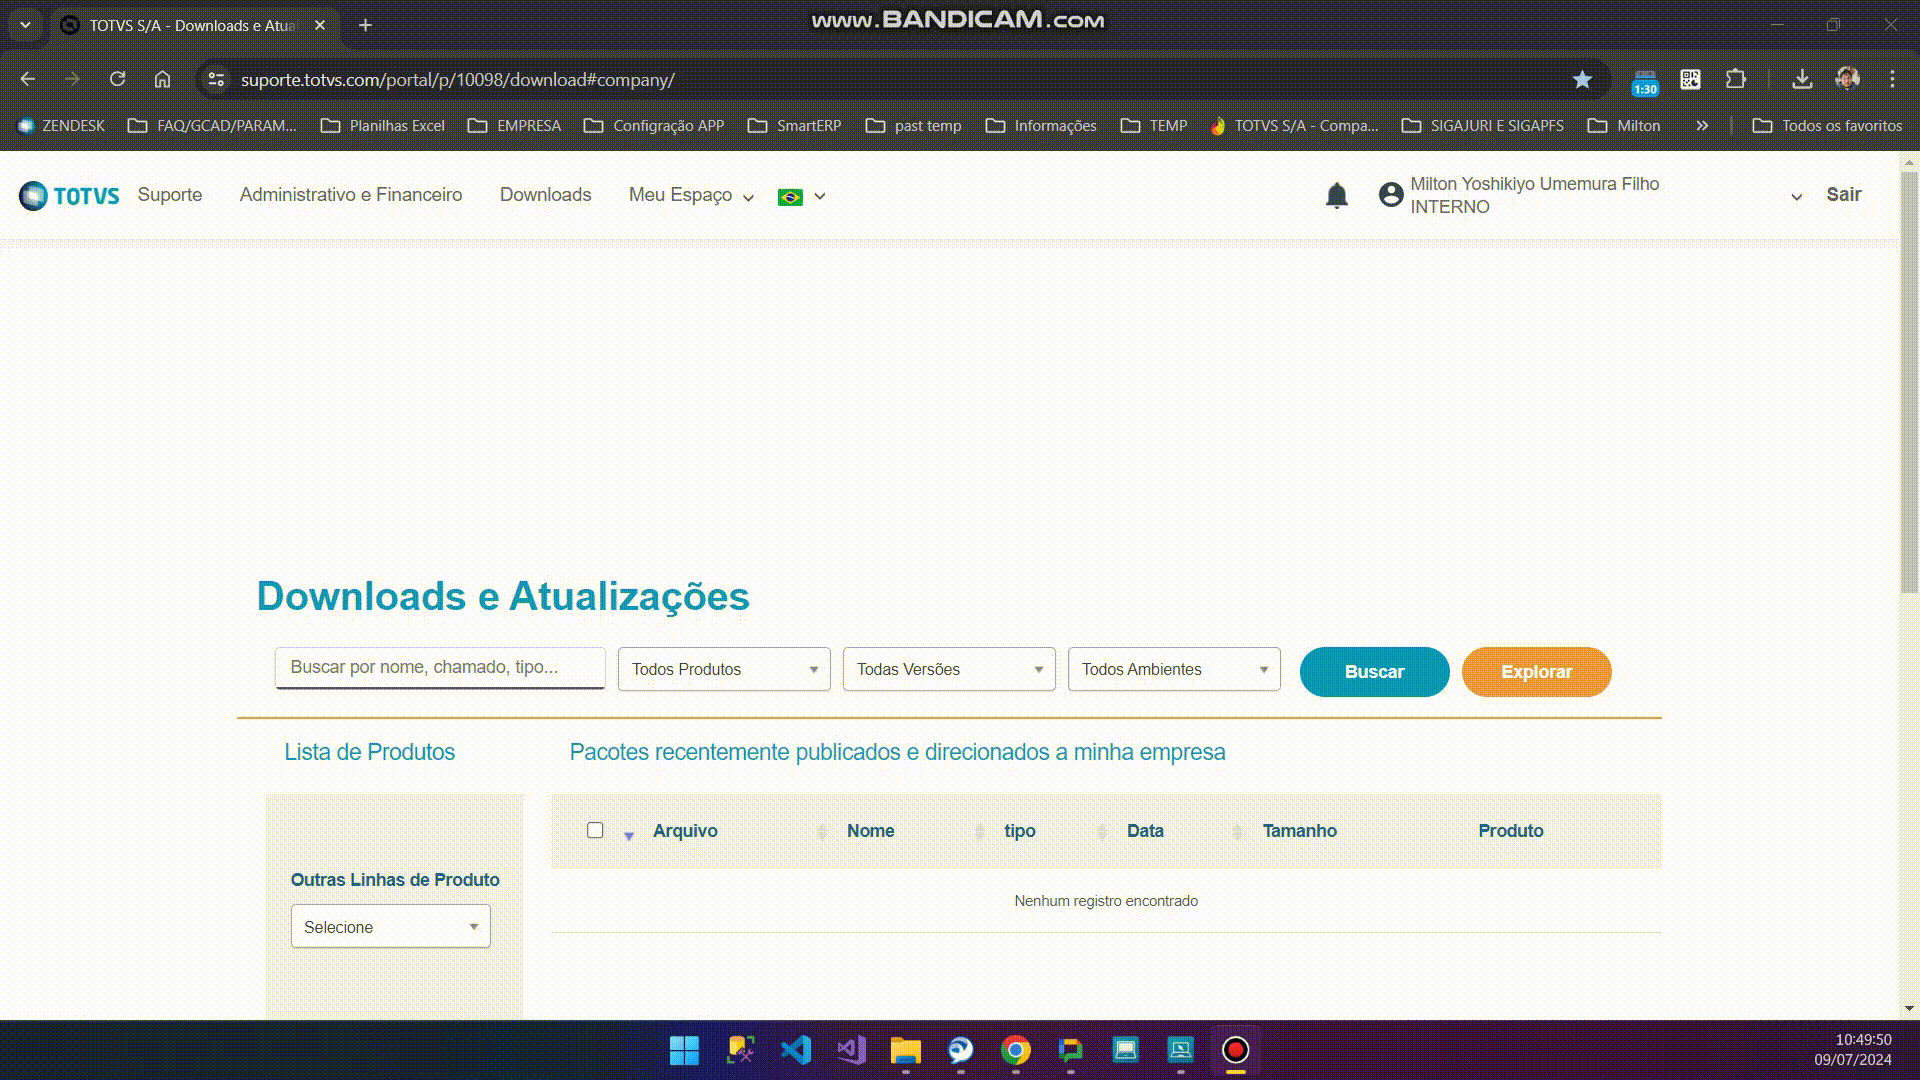The width and height of the screenshot is (1920, 1080).
Task: Open the tab search dropdown arrow
Action: point(25,25)
